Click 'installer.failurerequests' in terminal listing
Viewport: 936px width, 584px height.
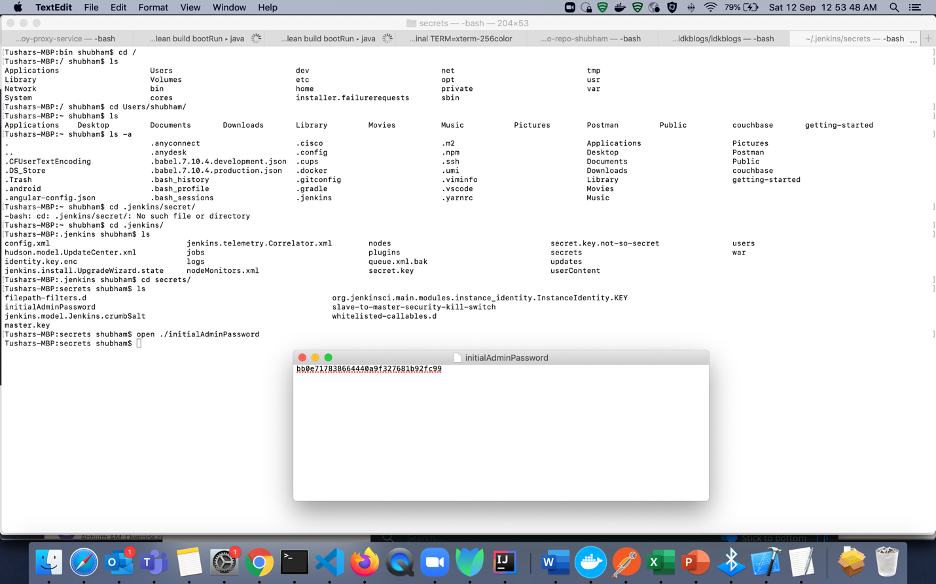[x=352, y=98]
